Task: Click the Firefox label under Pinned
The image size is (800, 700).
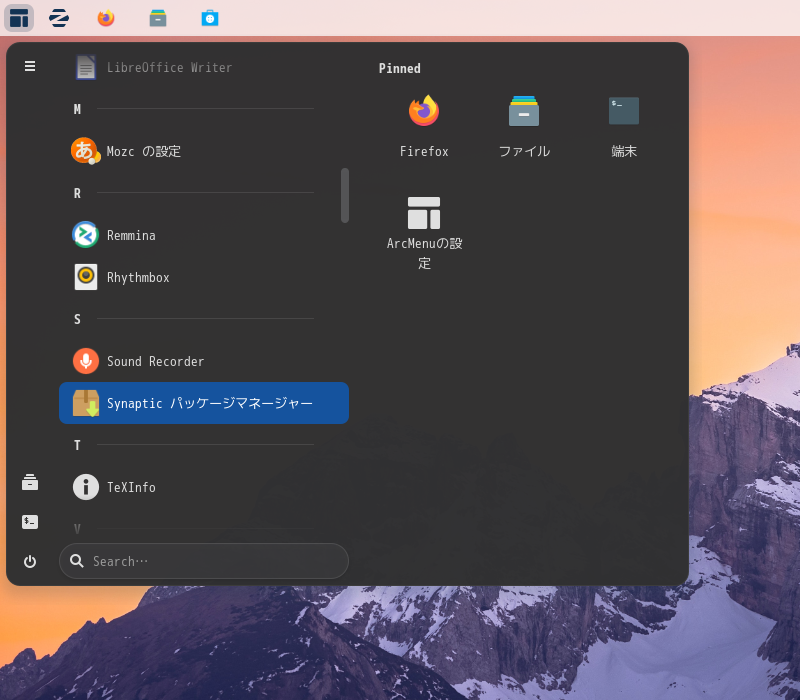Action: click(424, 152)
